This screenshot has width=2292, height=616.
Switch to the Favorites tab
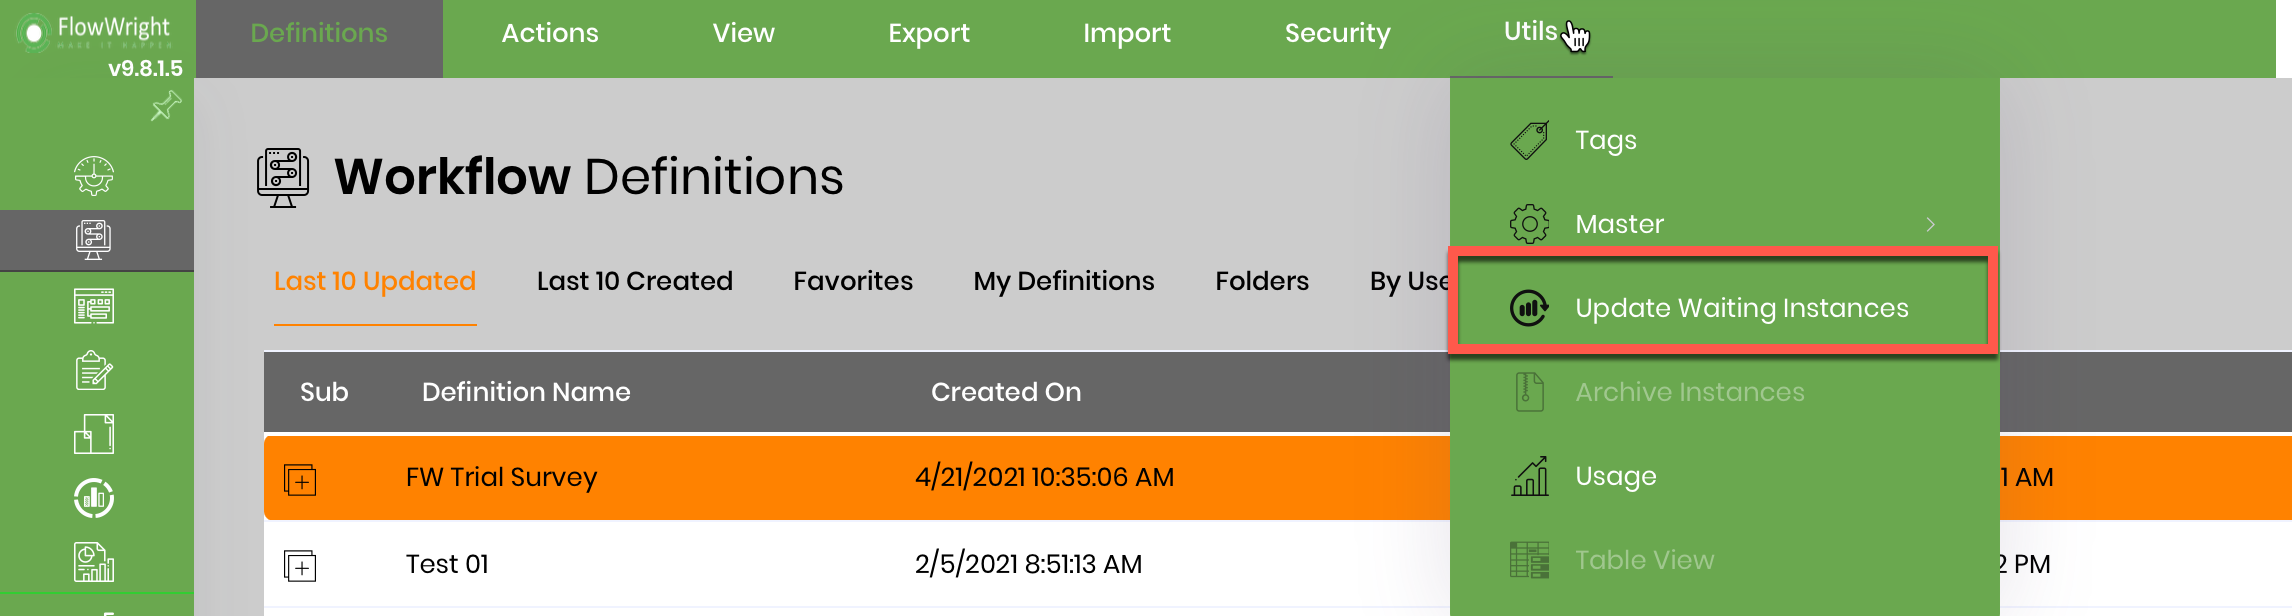pyautogui.click(x=852, y=281)
